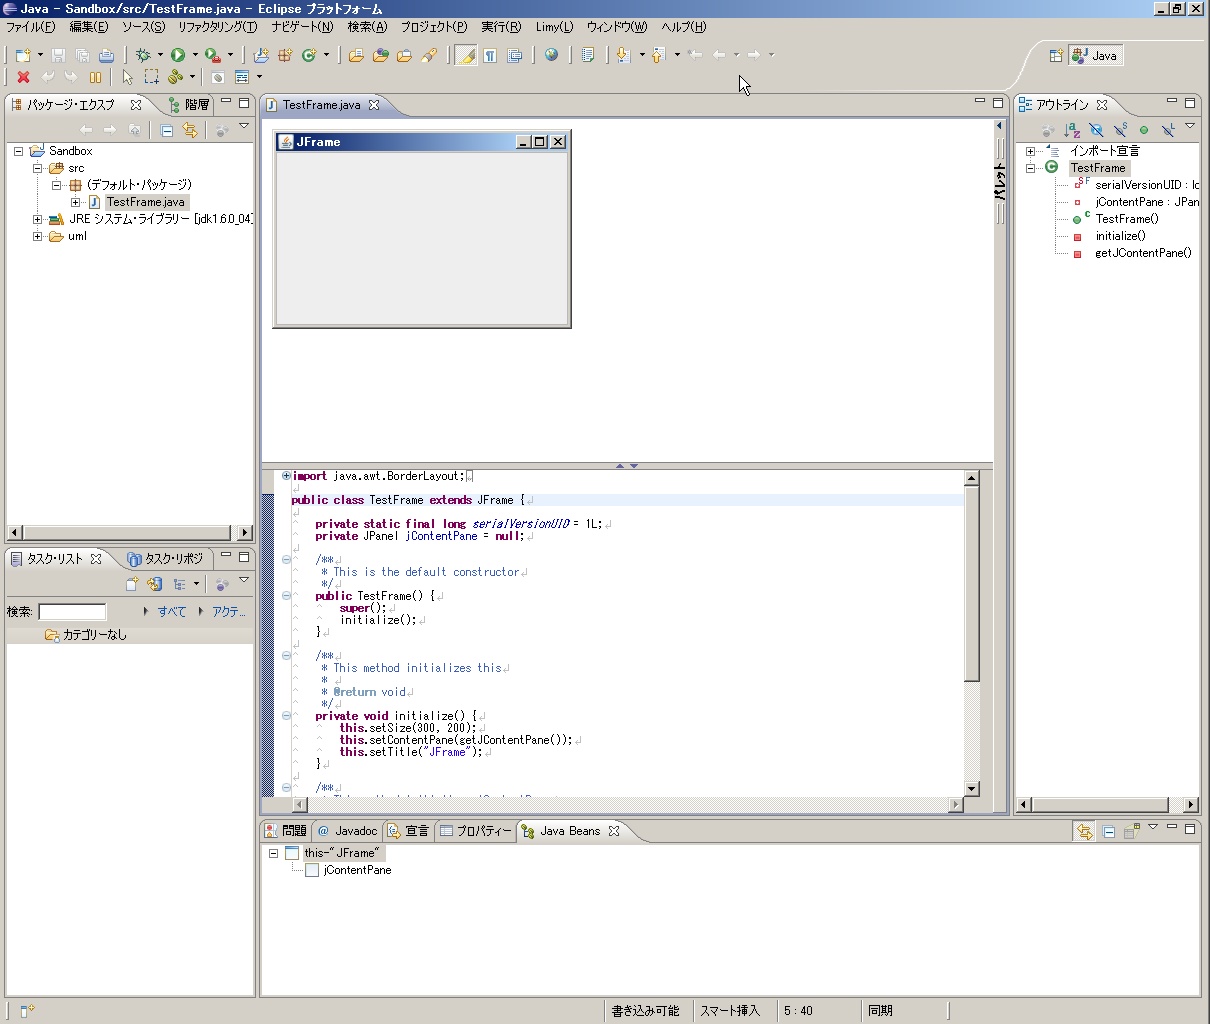Toggle Hide Fields in Outline toolbar

[1096, 130]
